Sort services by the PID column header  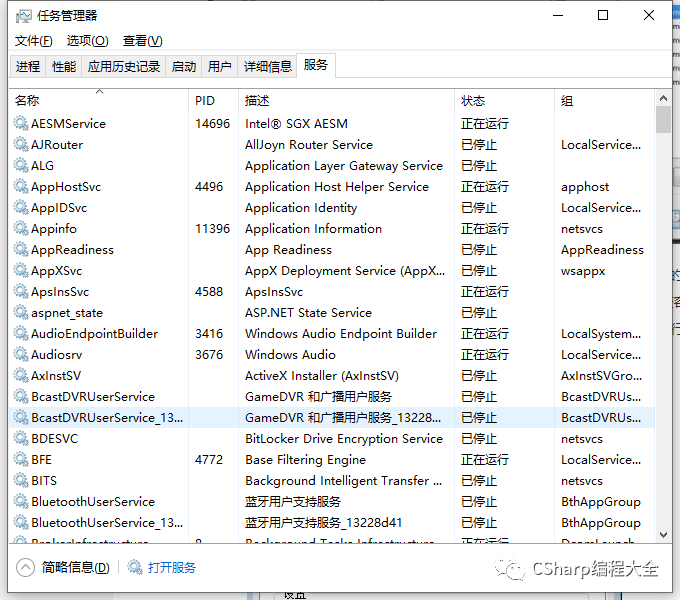coord(213,101)
